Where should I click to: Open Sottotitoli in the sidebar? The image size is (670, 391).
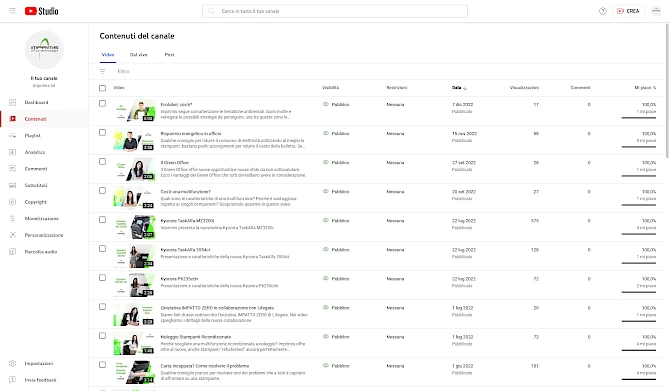tap(44, 185)
